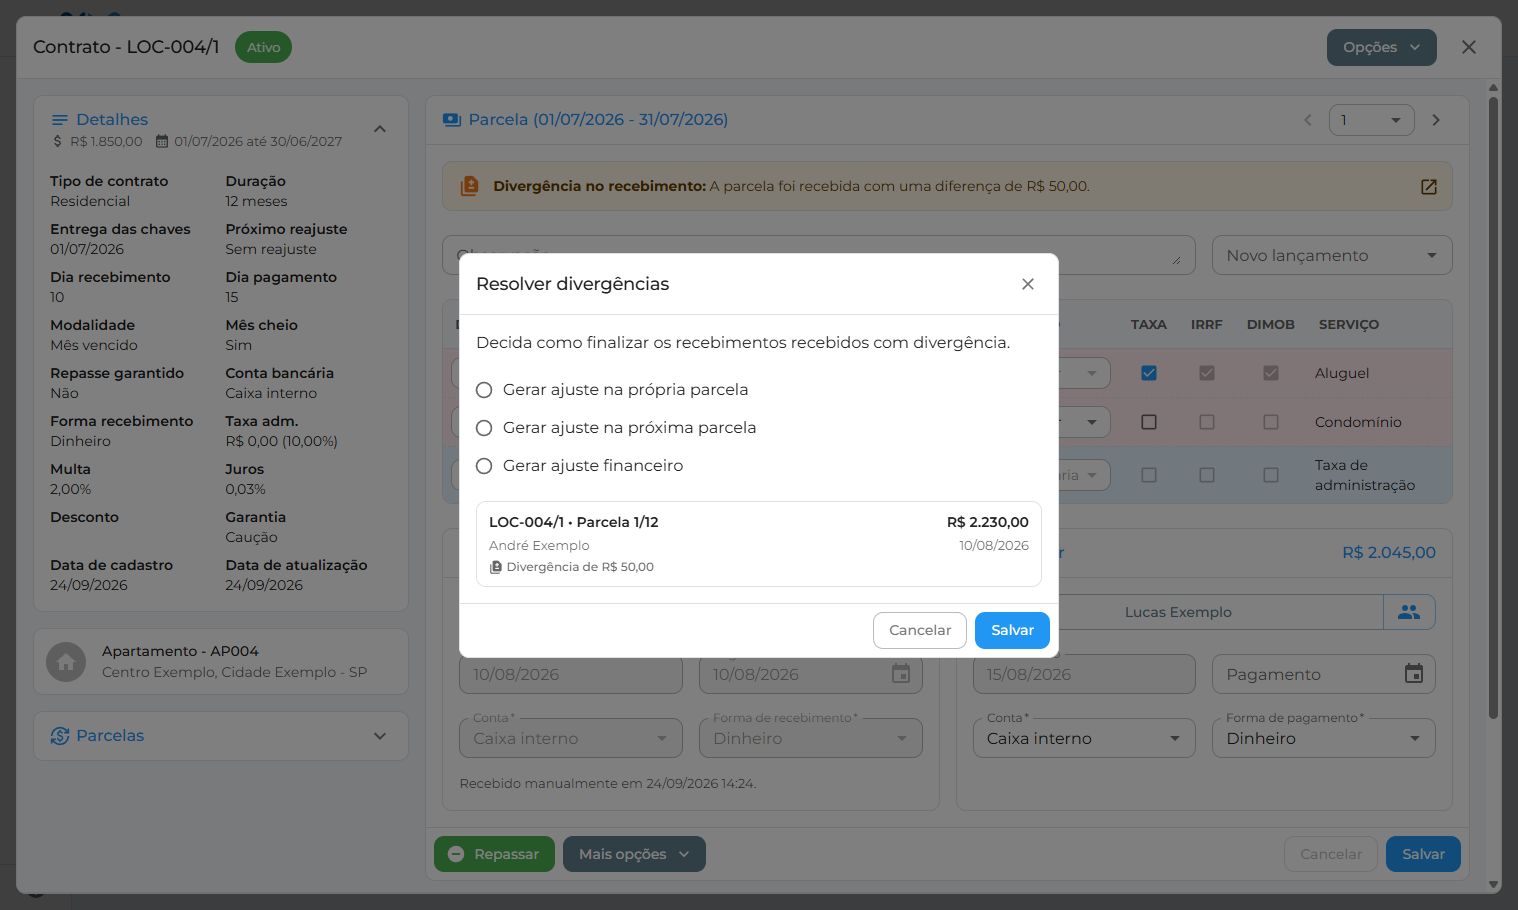Open people selector next to Lucas Exemplo
This screenshot has width=1518, height=910.
(1409, 612)
